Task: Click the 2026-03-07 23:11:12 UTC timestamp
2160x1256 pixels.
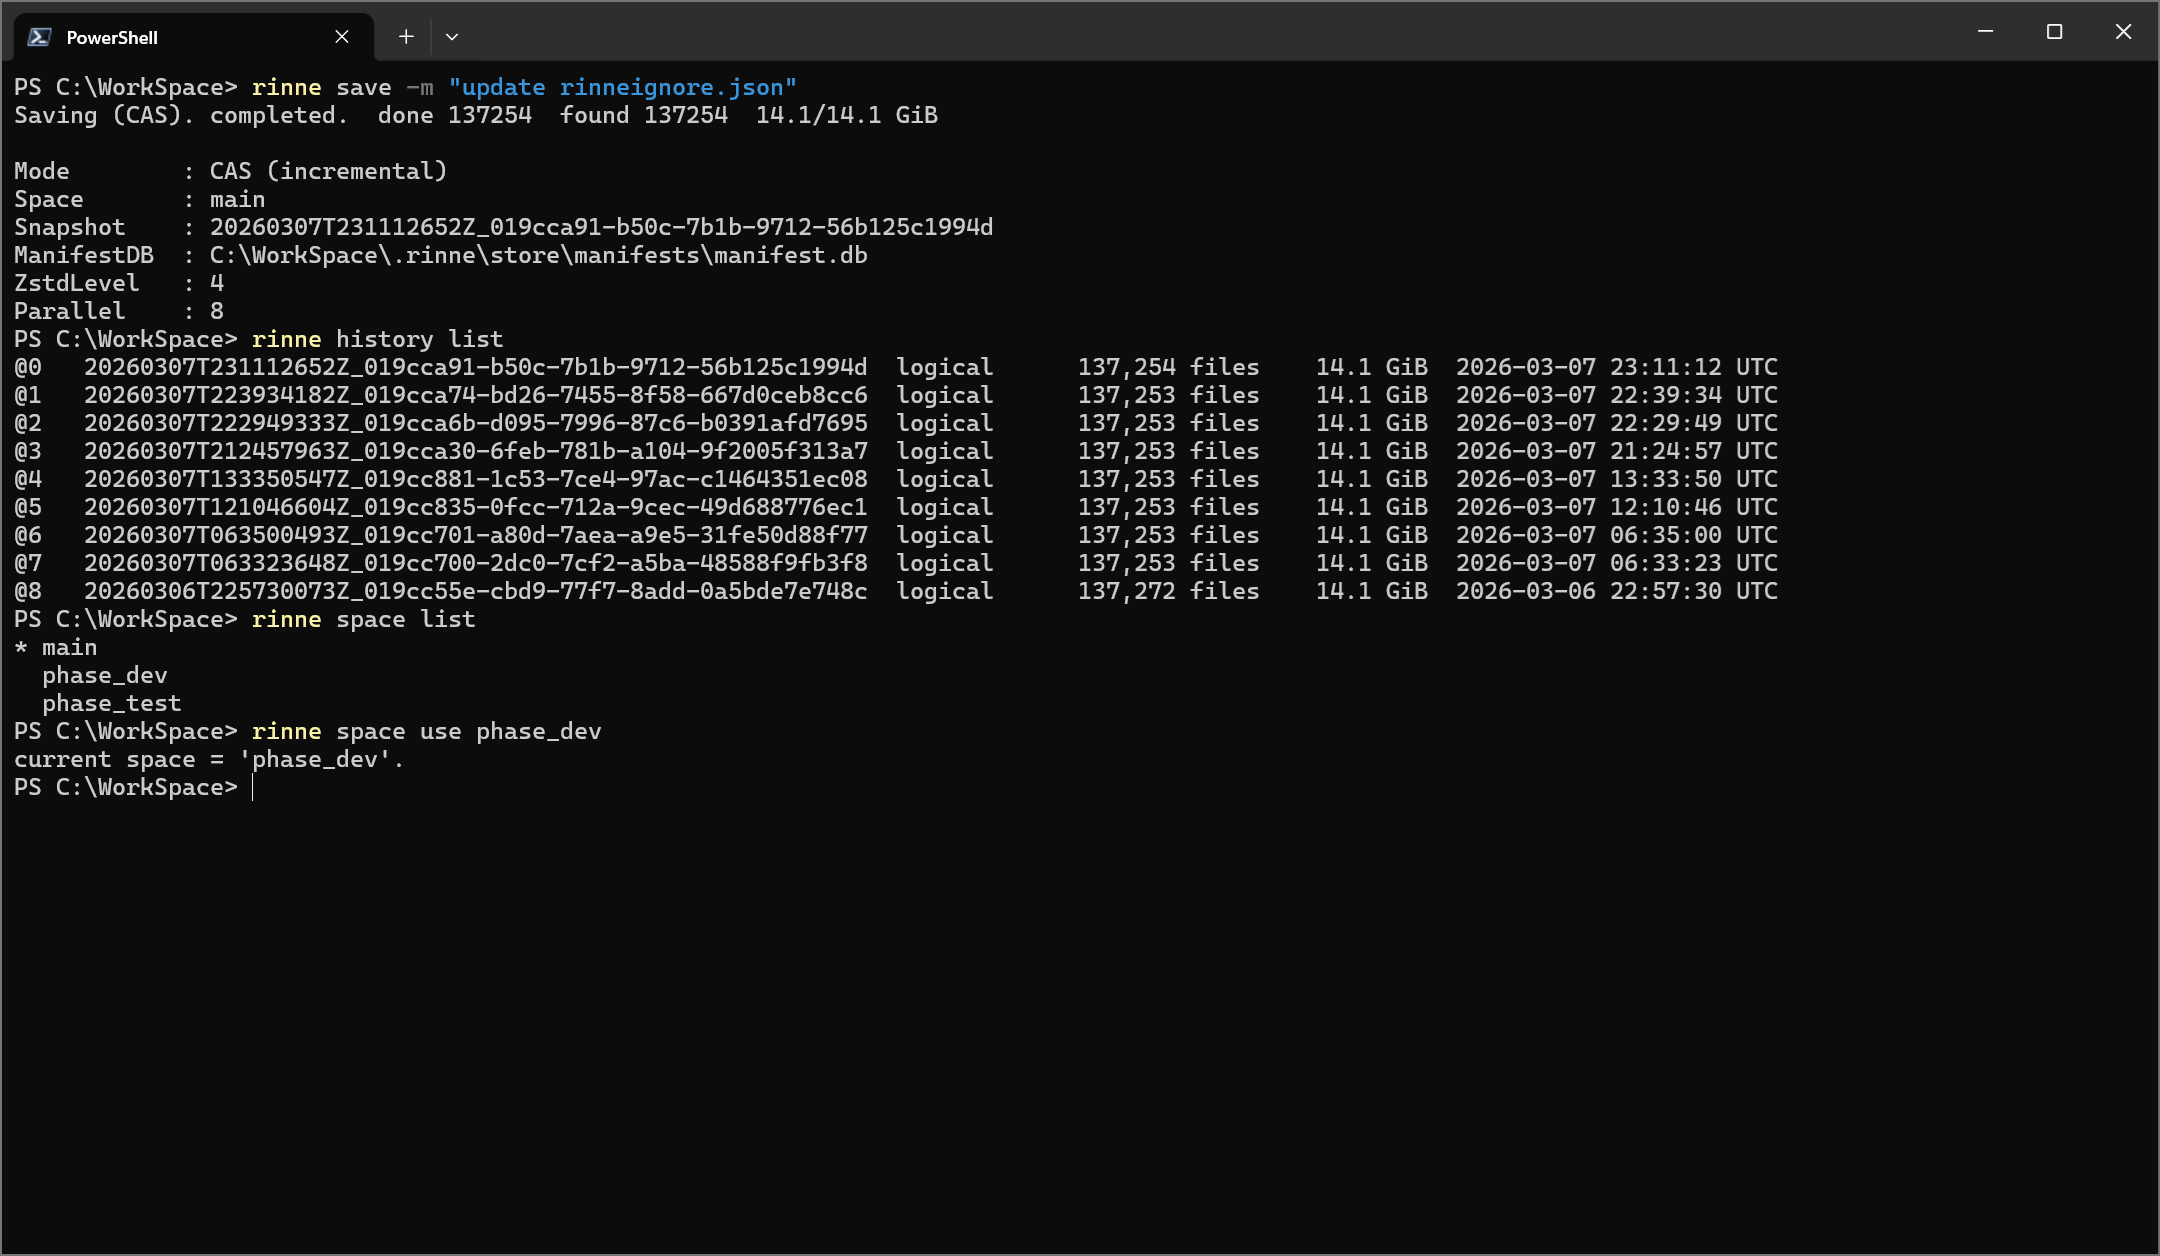Action: tap(1616, 367)
